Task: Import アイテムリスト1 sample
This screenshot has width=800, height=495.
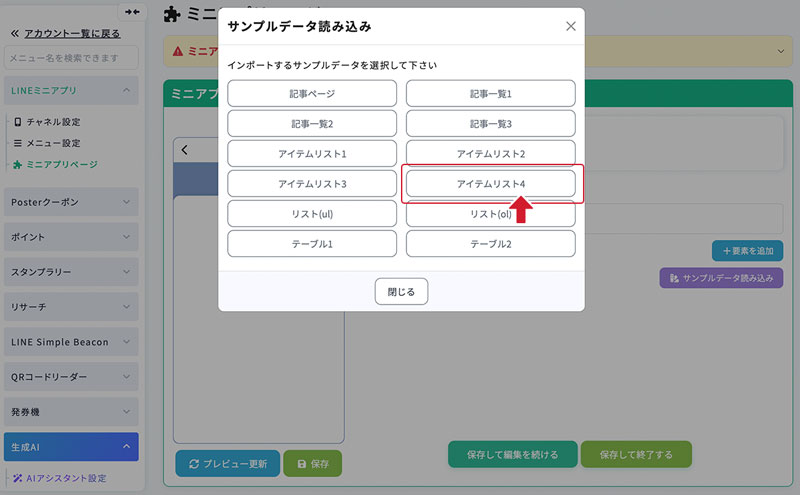Action: pyautogui.click(x=312, y=154)
